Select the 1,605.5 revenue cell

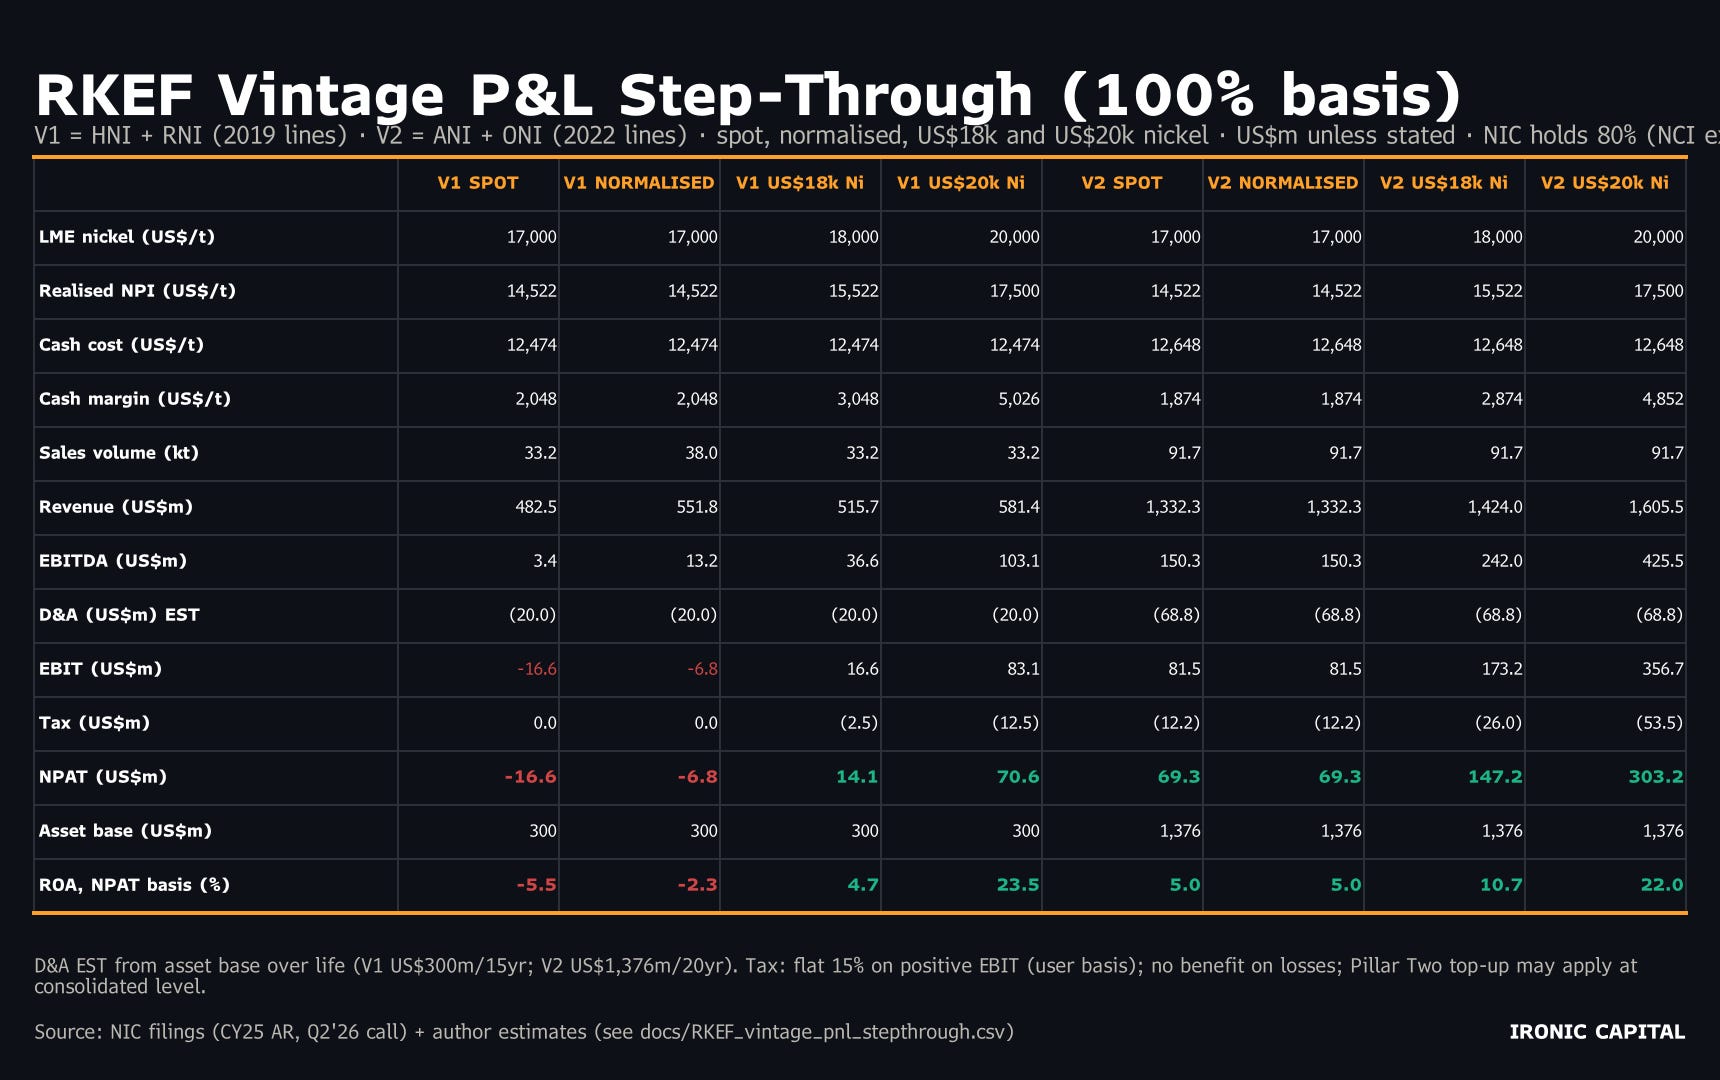(1656, 507)
